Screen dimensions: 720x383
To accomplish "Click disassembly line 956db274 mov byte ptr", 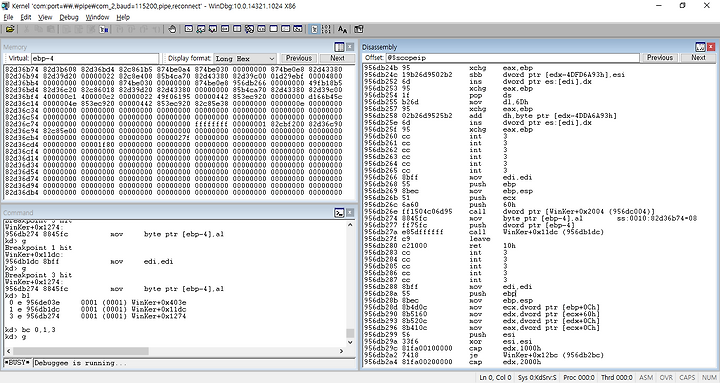I will tap(530, 218).
